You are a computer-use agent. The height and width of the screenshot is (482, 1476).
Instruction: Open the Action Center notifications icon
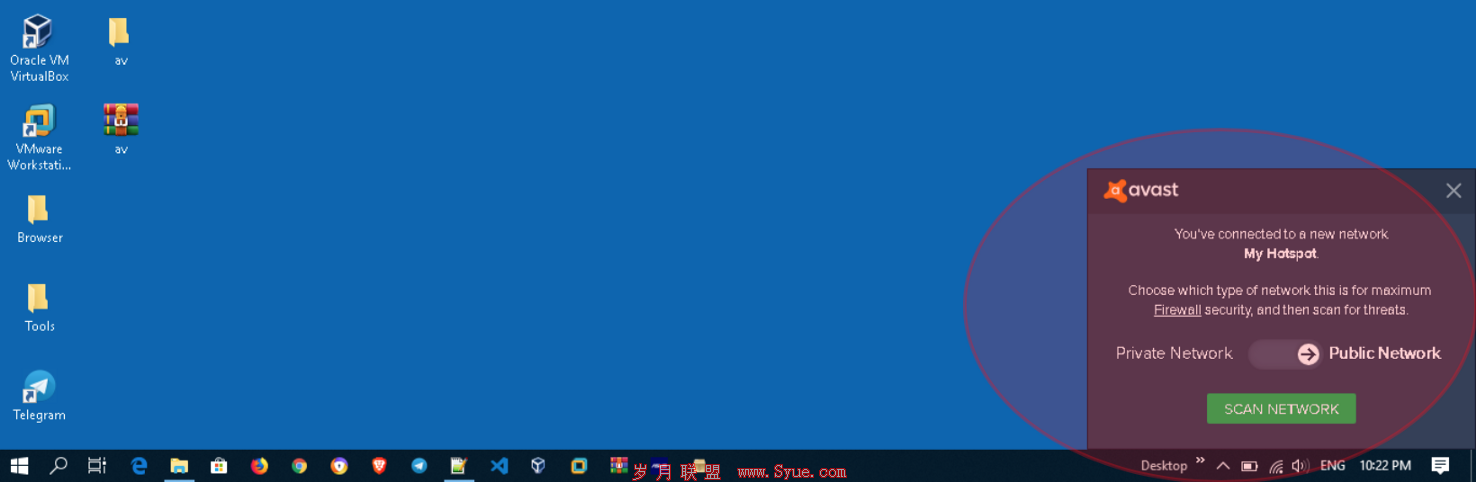point(1440,465)
